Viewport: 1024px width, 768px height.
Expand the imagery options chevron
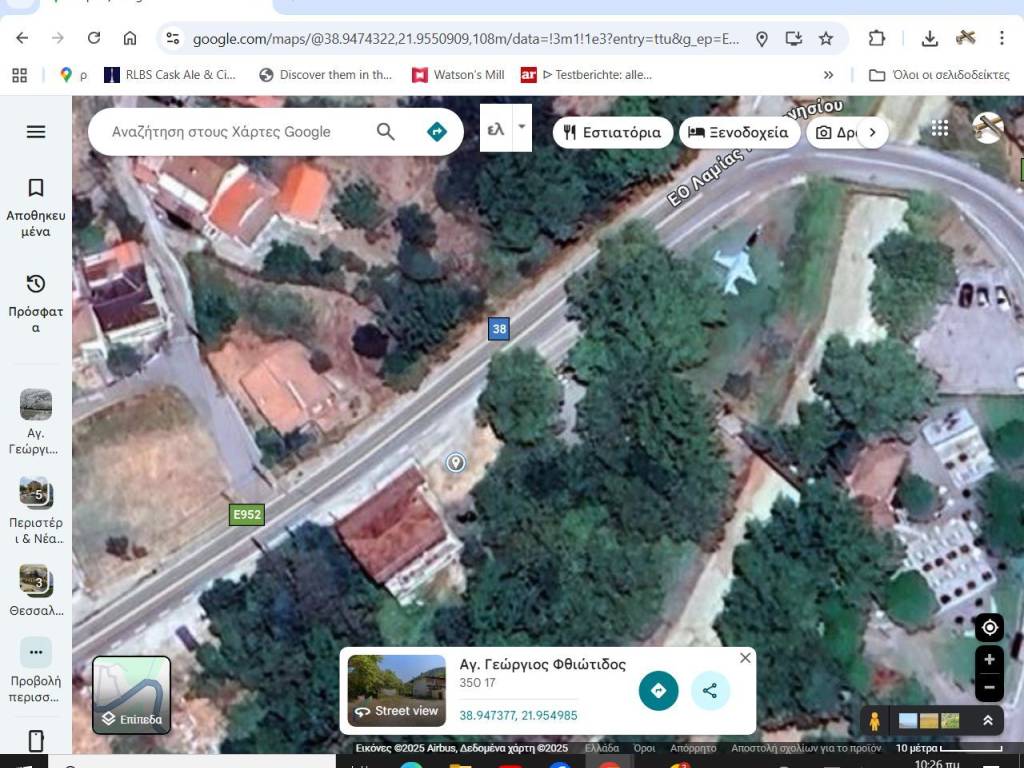pos(988,720)
